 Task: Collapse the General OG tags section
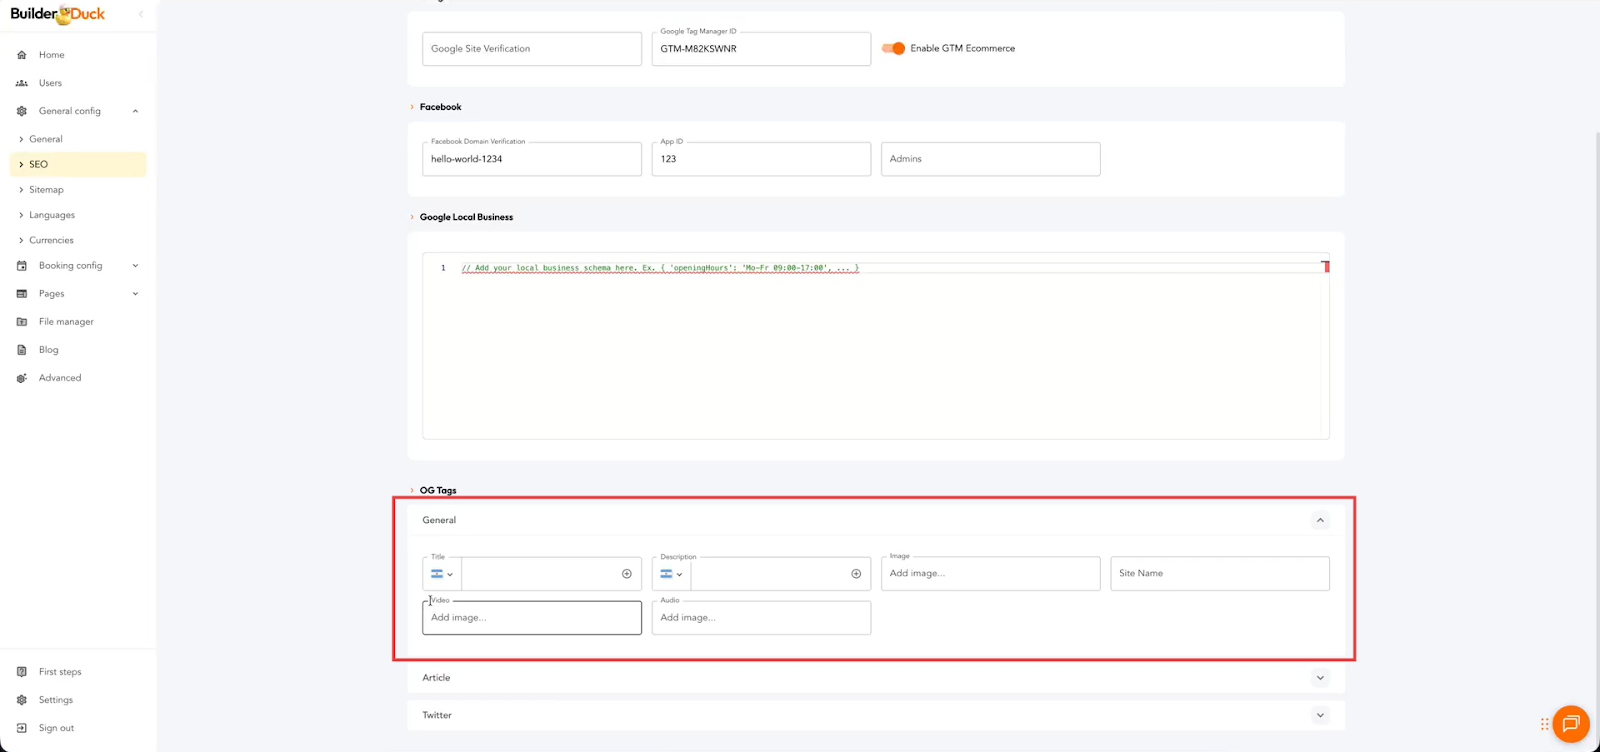tap(1320, 520)
